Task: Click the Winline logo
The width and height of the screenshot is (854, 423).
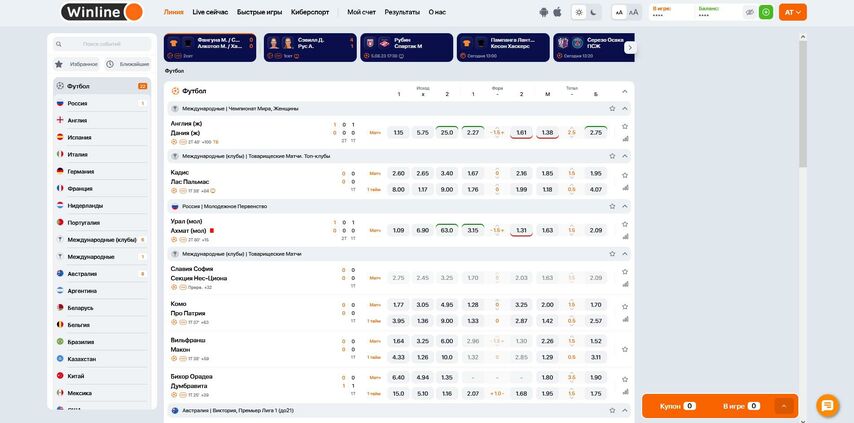Action: tap(102, 12)
